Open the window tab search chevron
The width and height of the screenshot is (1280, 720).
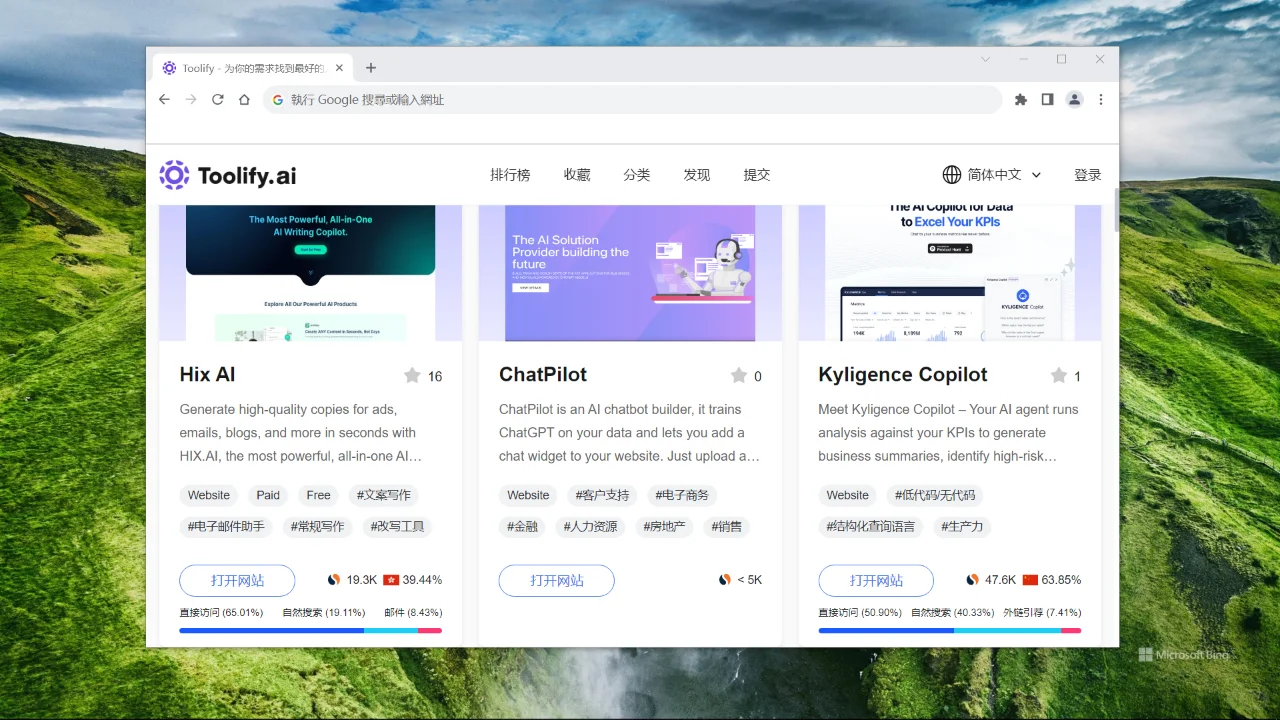[985, 60]
